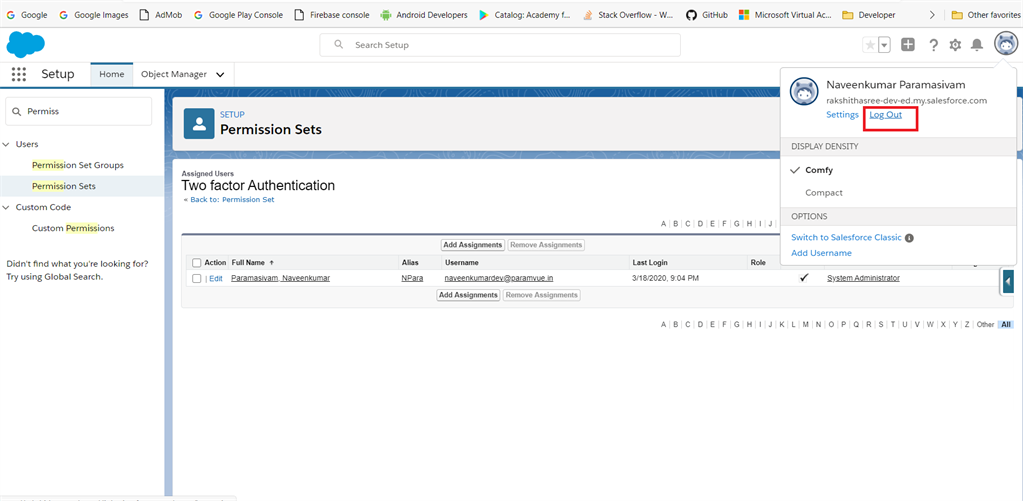Open the global actions plus icon
Viewport: 1023px width, 501px height.
908,44
